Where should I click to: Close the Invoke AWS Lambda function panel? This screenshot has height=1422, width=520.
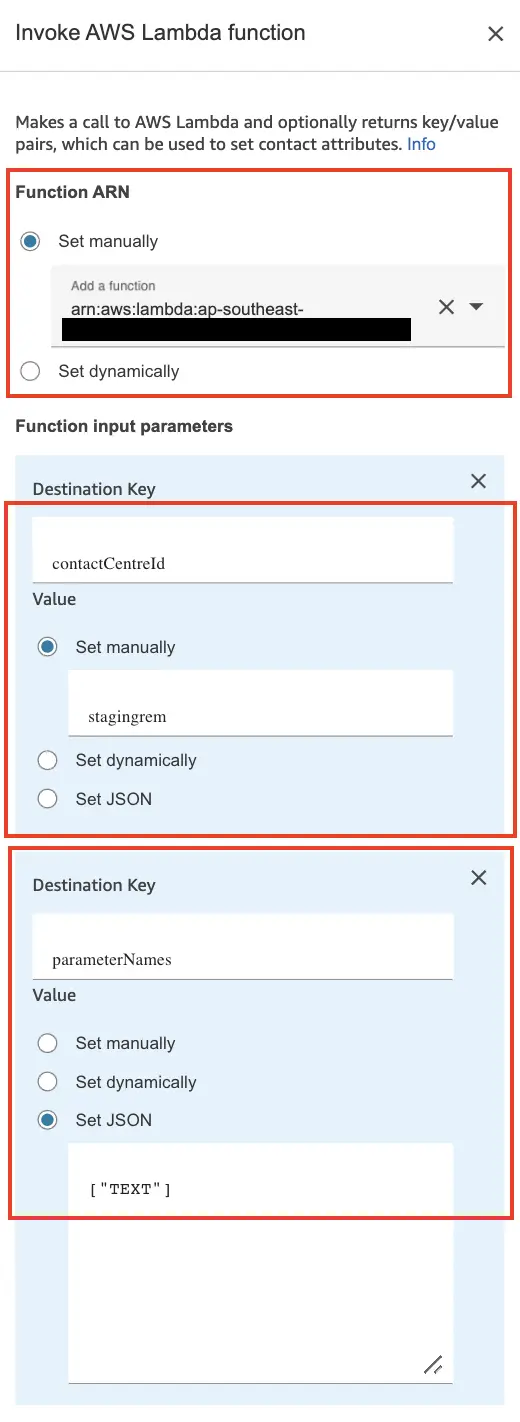[495, 34]
